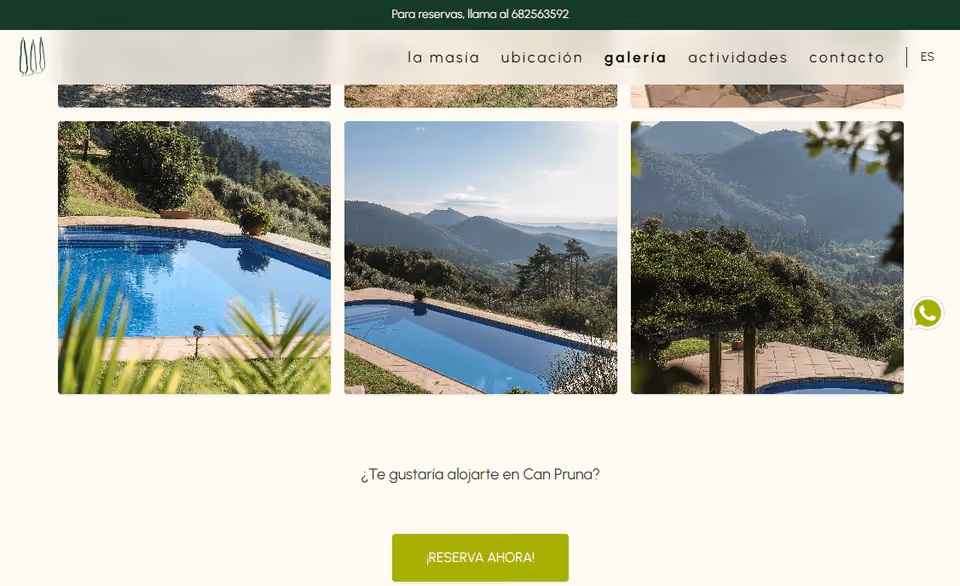Open the WhatsApp chat icon
The image size is (960, 586).
coord(926,313)
